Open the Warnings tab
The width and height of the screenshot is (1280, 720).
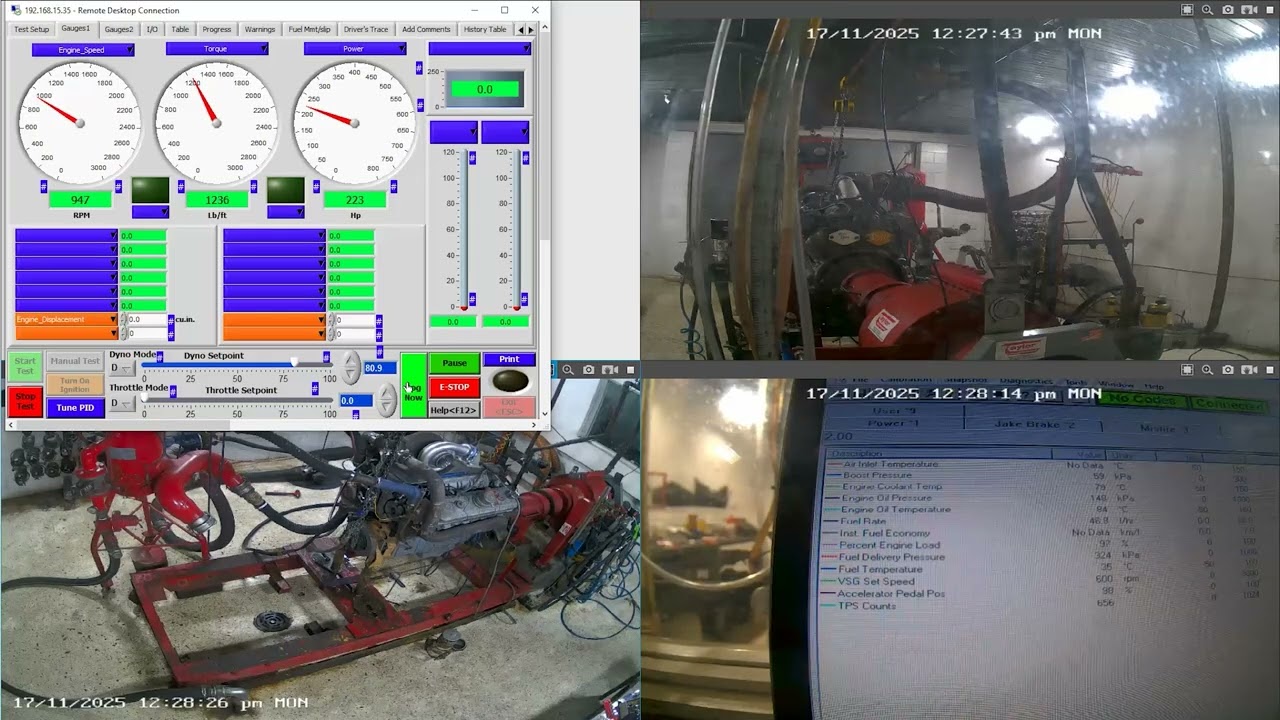[x=259, y=30]
